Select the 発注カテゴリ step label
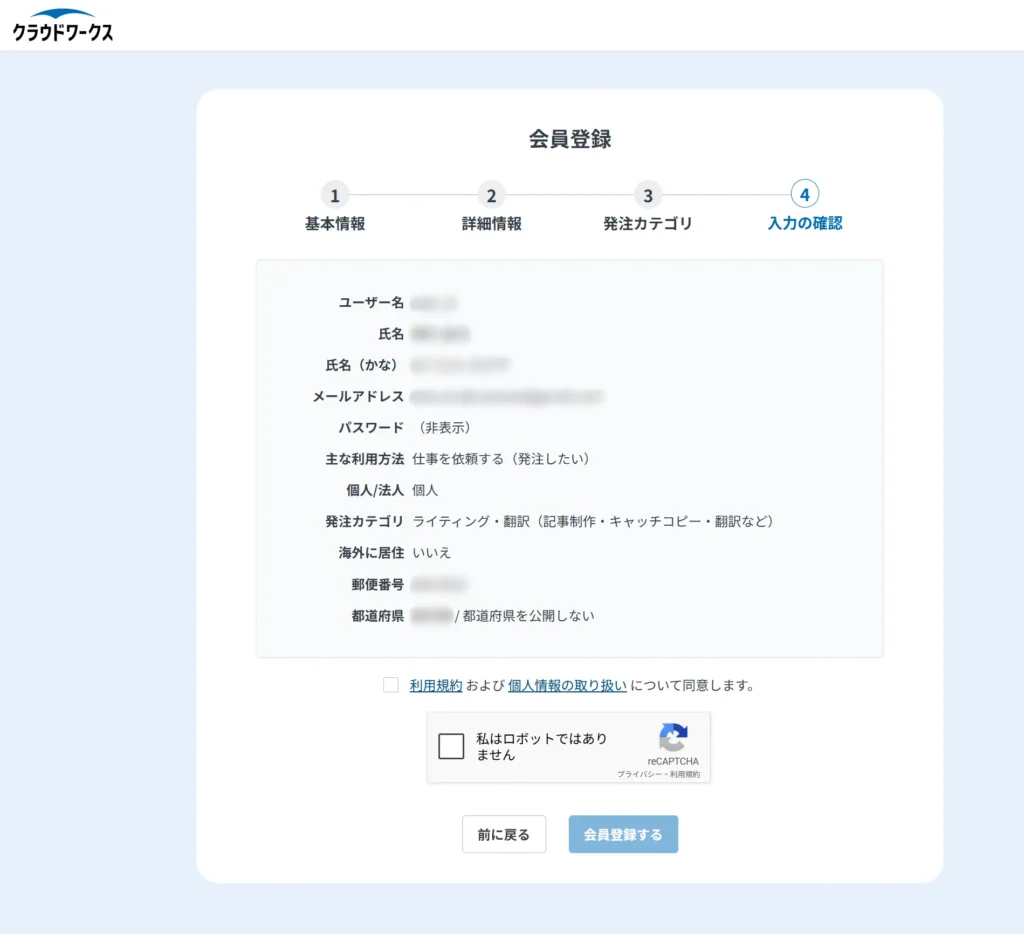Viewport: 1024px width, 934px height. click(x=647, y=224)
